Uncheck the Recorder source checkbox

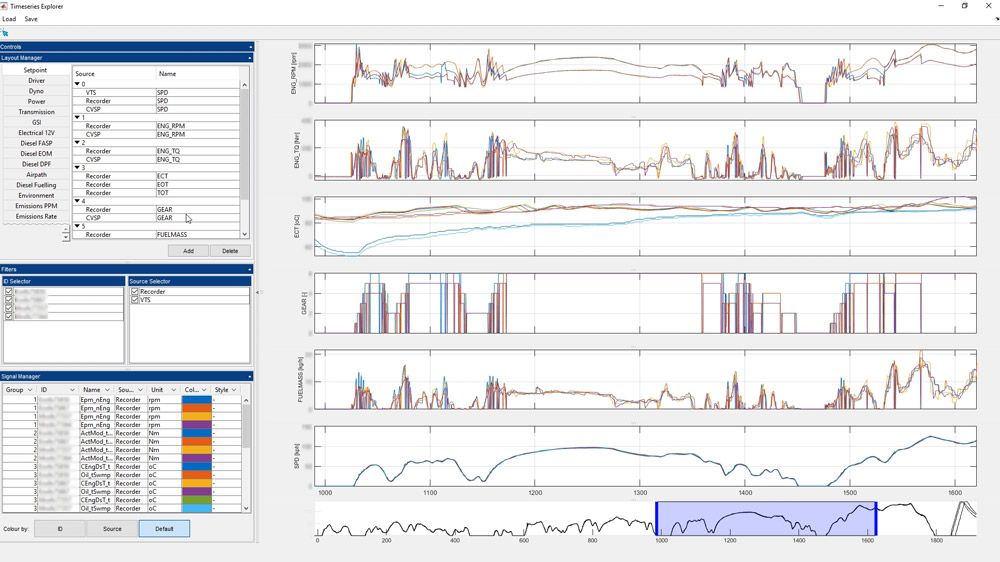tap(135, 292)
